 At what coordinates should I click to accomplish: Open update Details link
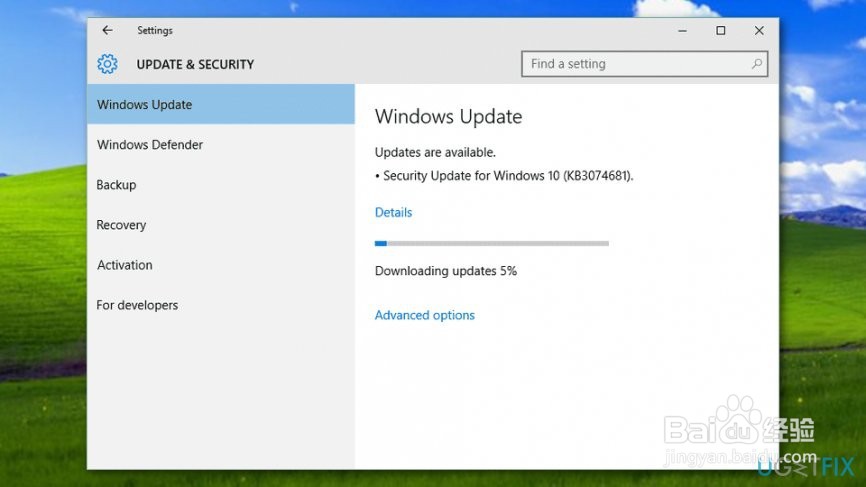(393, 213)
